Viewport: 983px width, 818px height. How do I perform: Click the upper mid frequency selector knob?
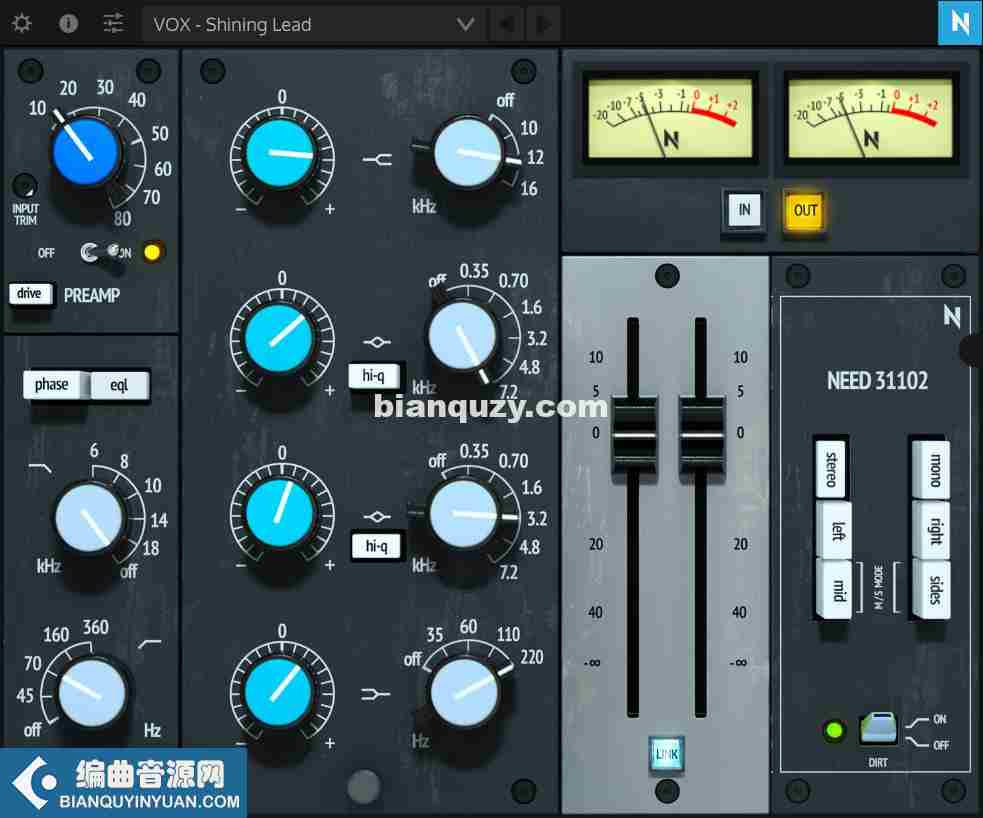coord(463,334)
